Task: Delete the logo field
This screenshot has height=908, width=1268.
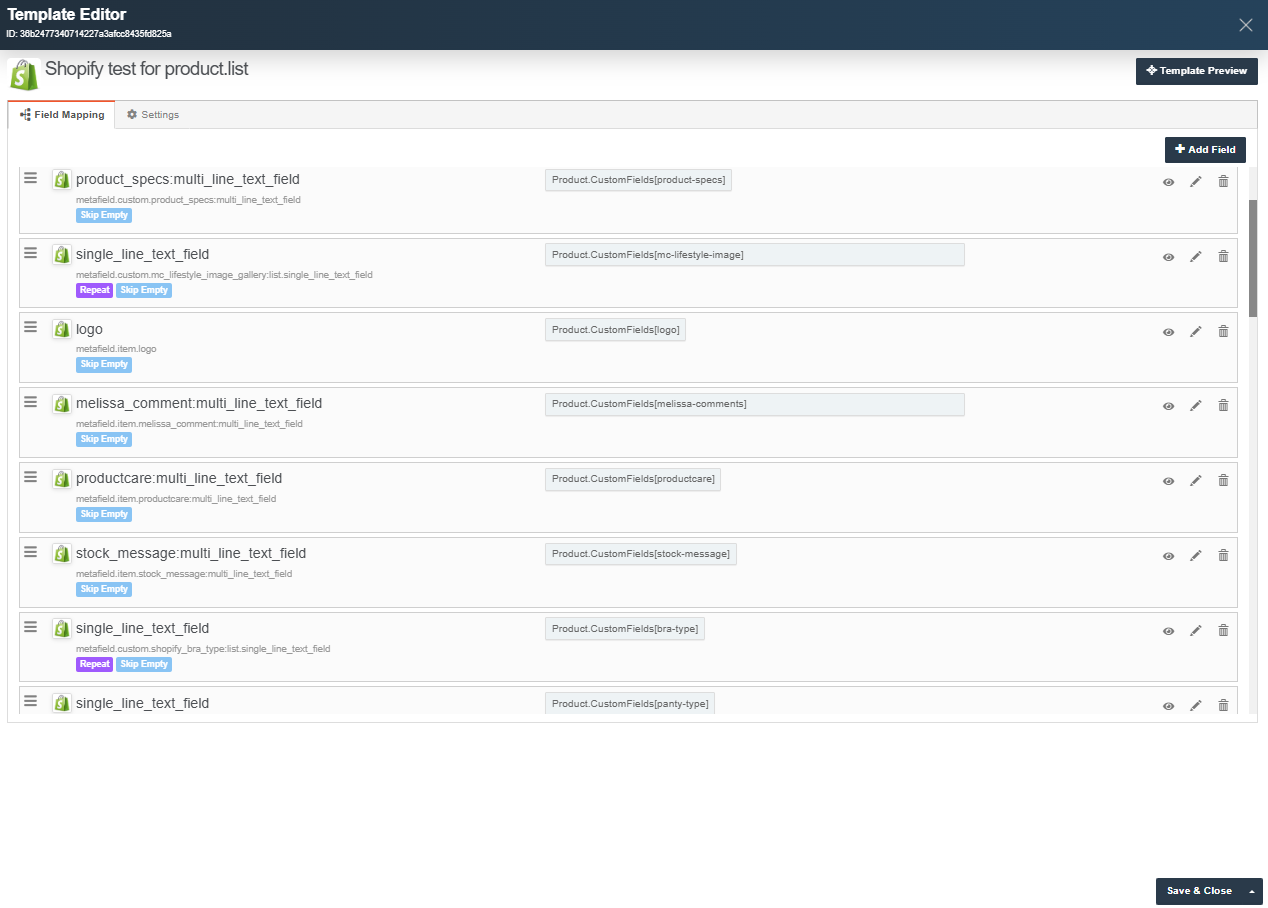Action: (1223, 332)
